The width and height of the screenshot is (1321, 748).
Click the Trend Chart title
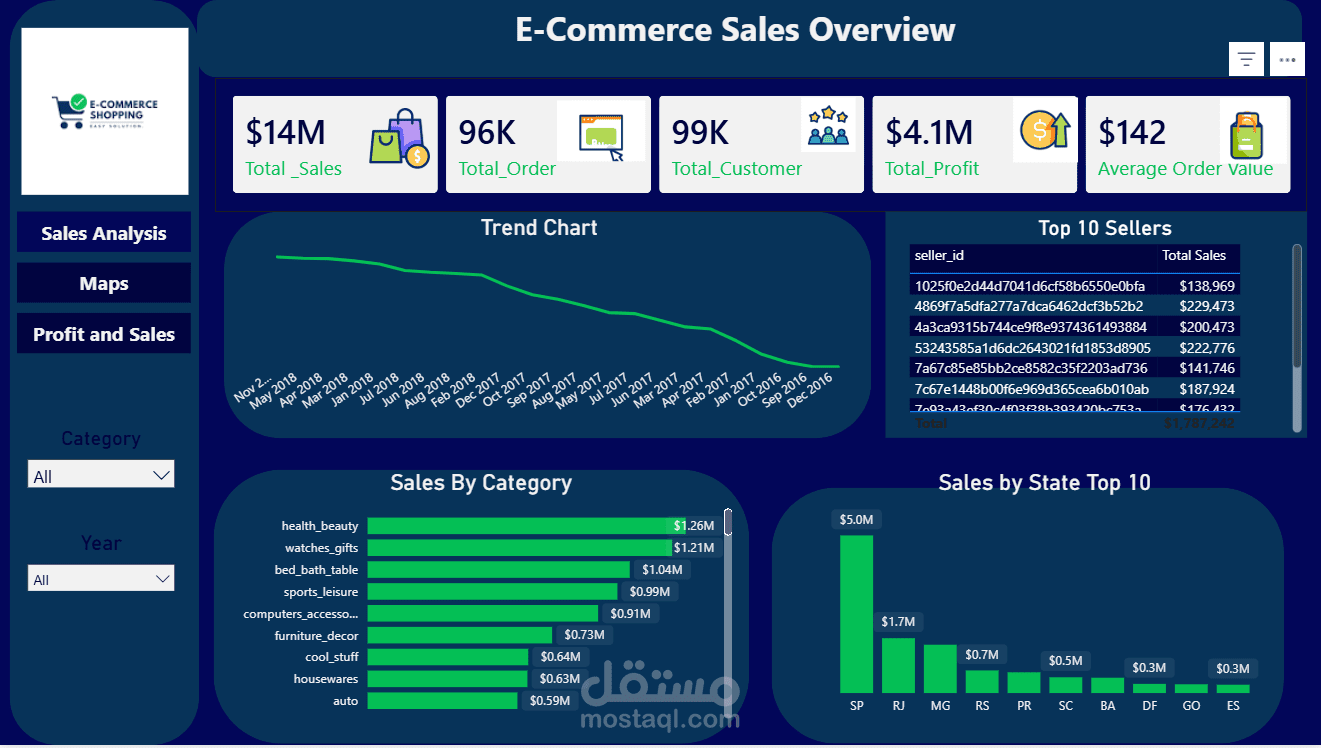tap(539, 228)
